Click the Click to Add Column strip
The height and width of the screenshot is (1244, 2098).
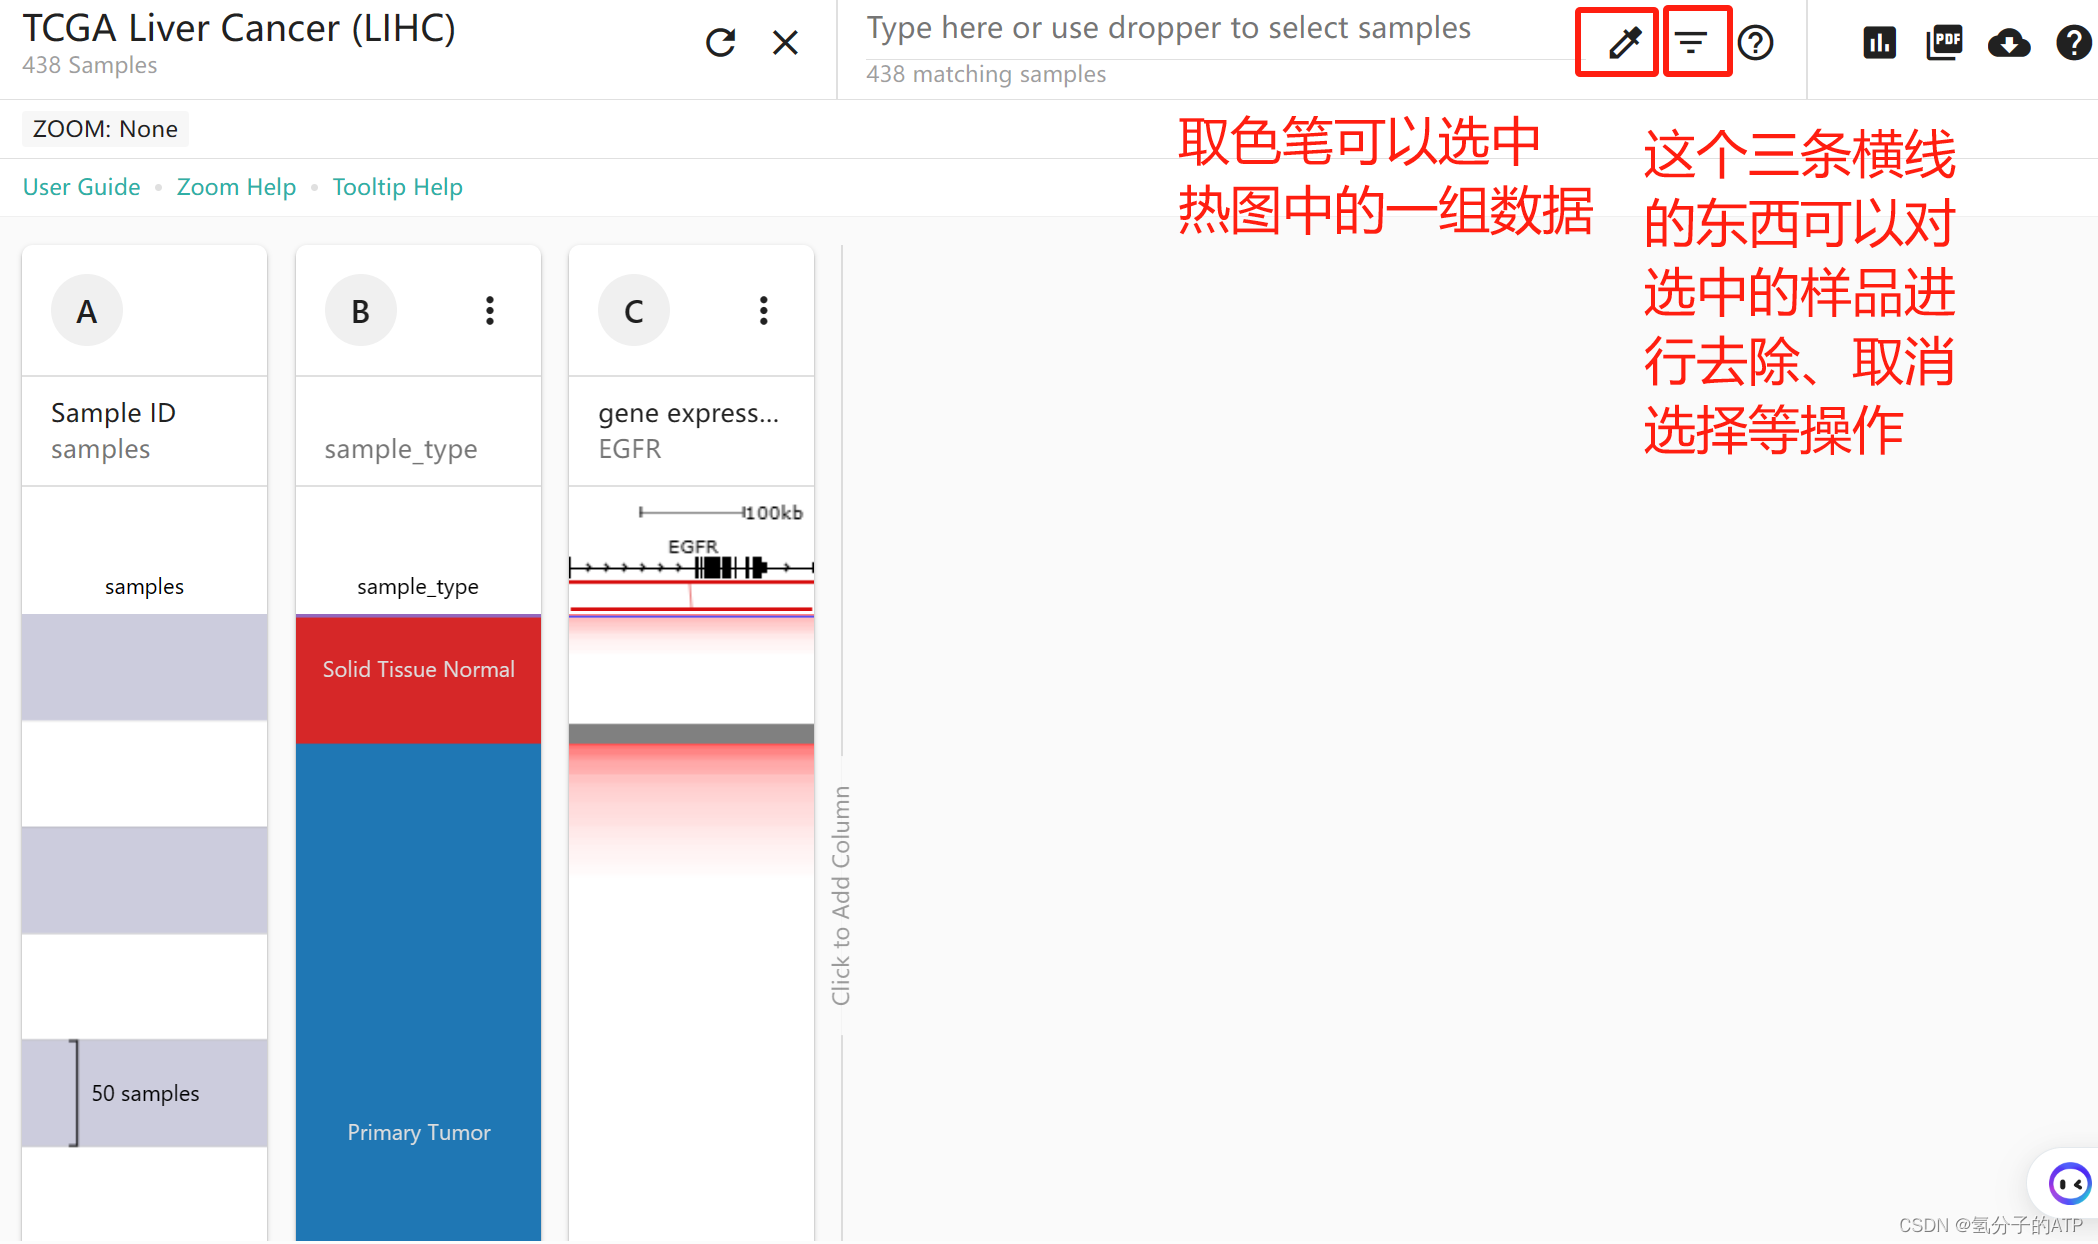tap(841, 895)
